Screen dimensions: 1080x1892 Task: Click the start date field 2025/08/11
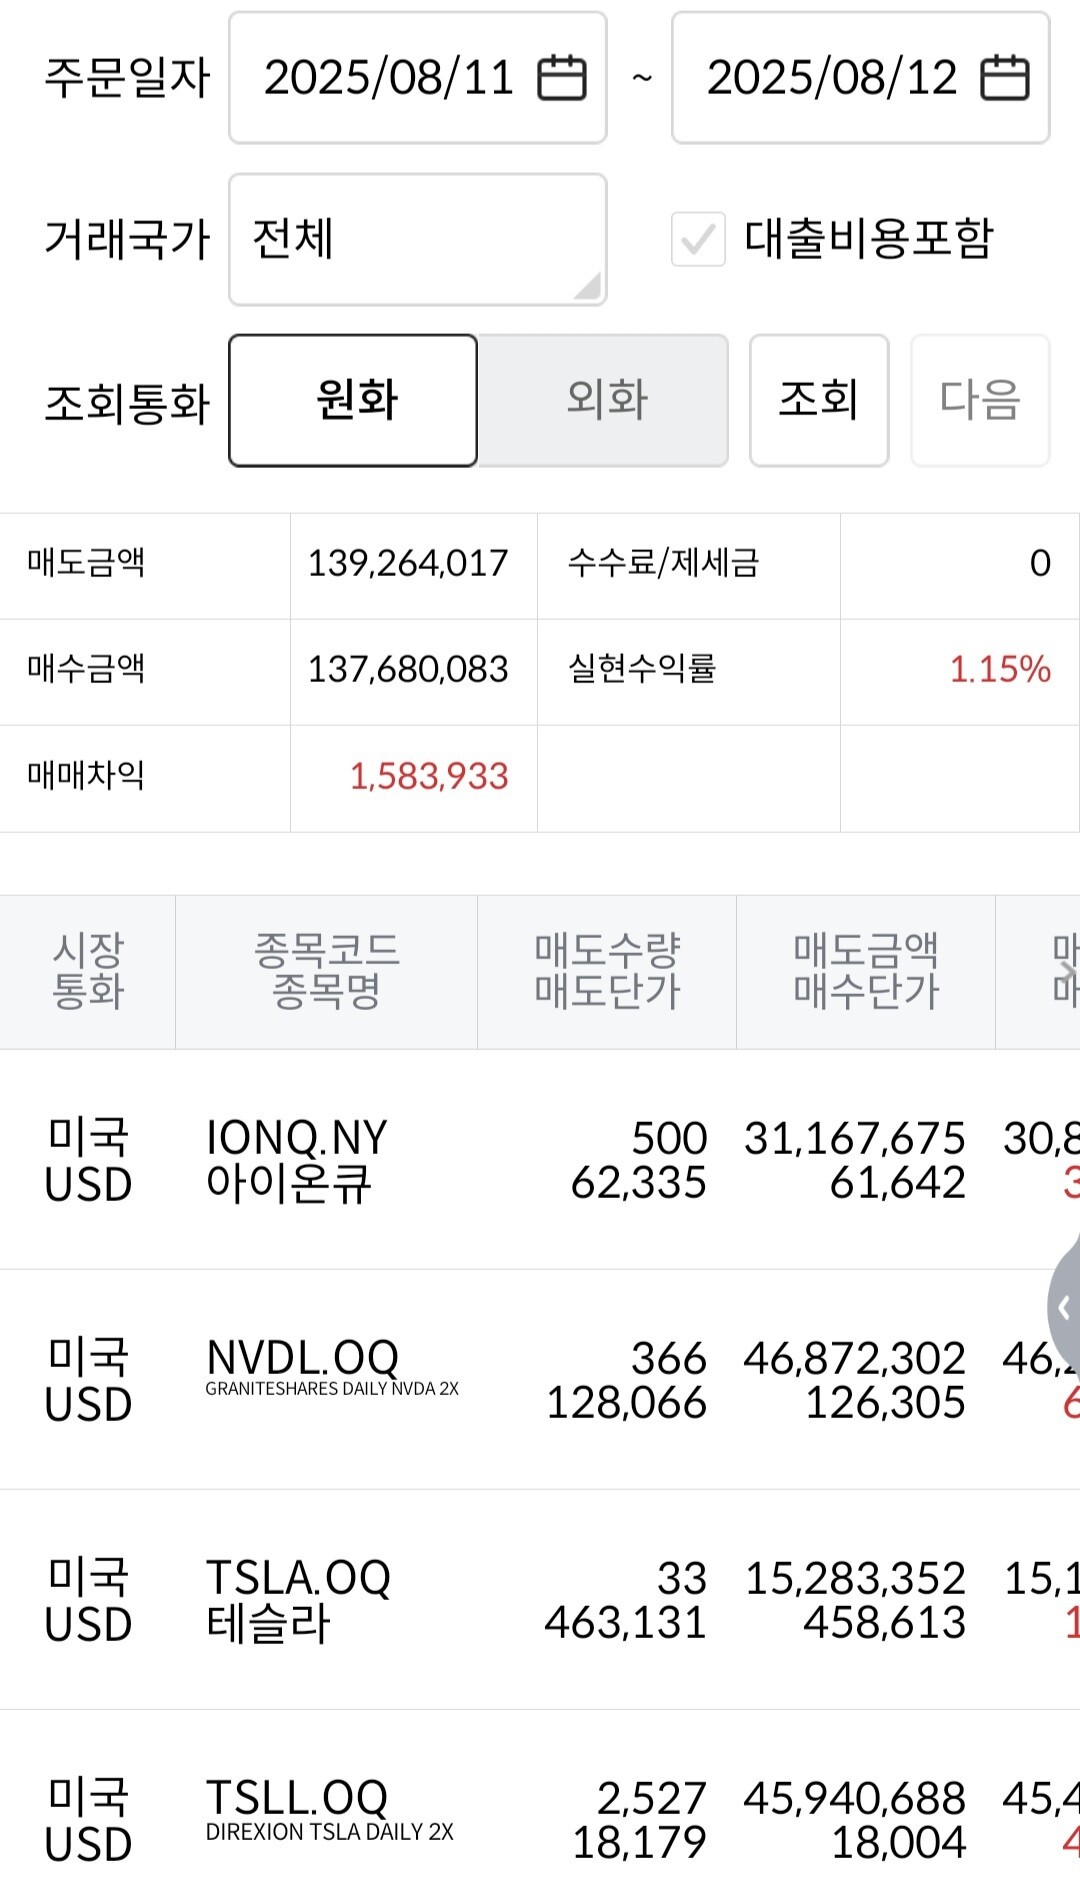388,78
